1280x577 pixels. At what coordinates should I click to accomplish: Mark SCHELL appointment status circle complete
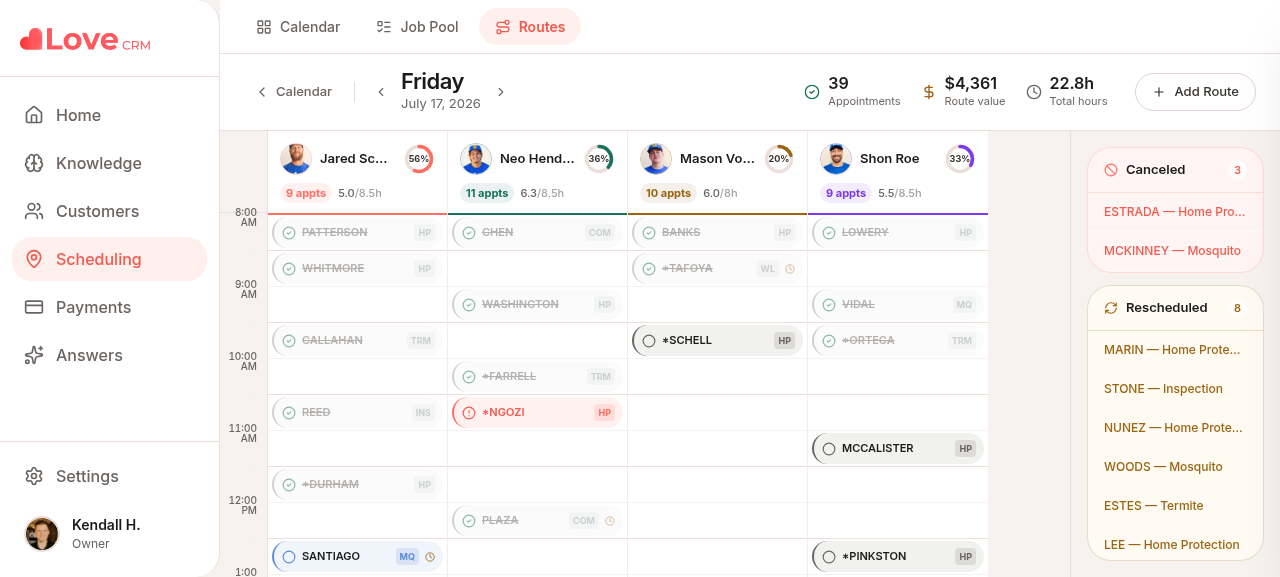tap(649, 340)
